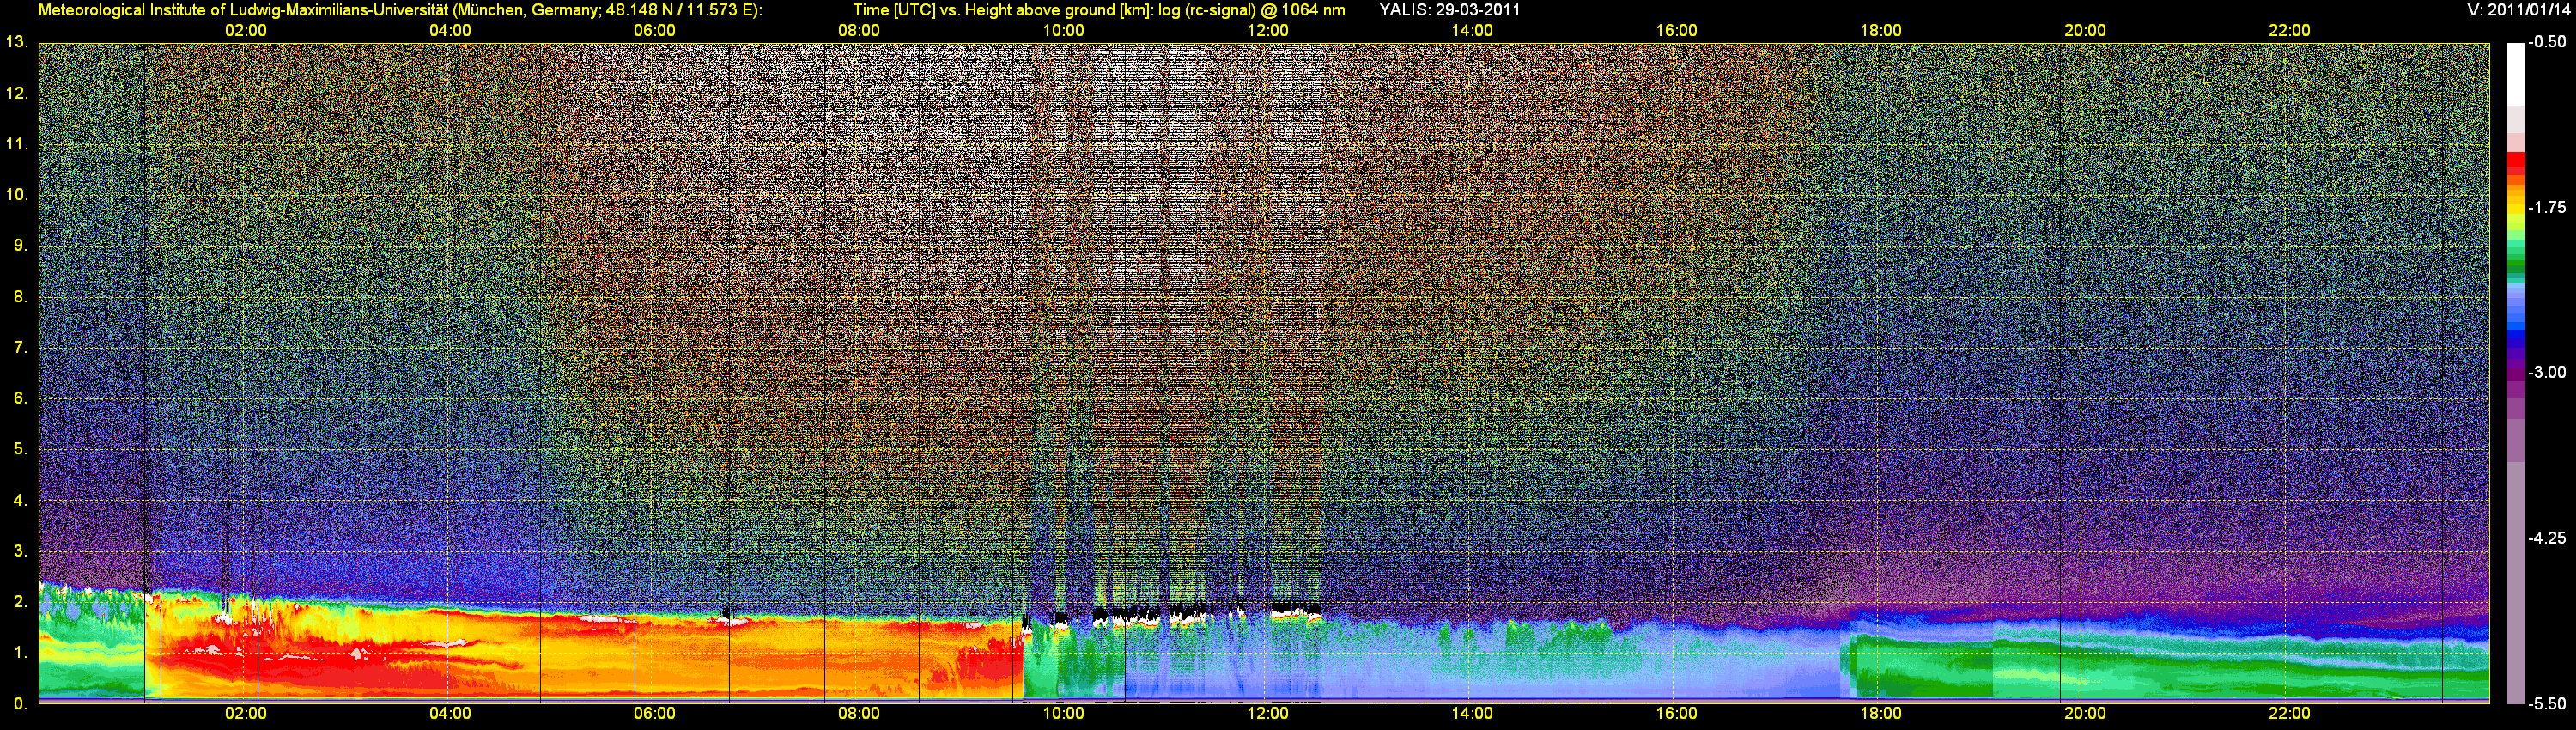Select the 2 km height axis label
Screen dimensions: 2576x730
[19, 601]
